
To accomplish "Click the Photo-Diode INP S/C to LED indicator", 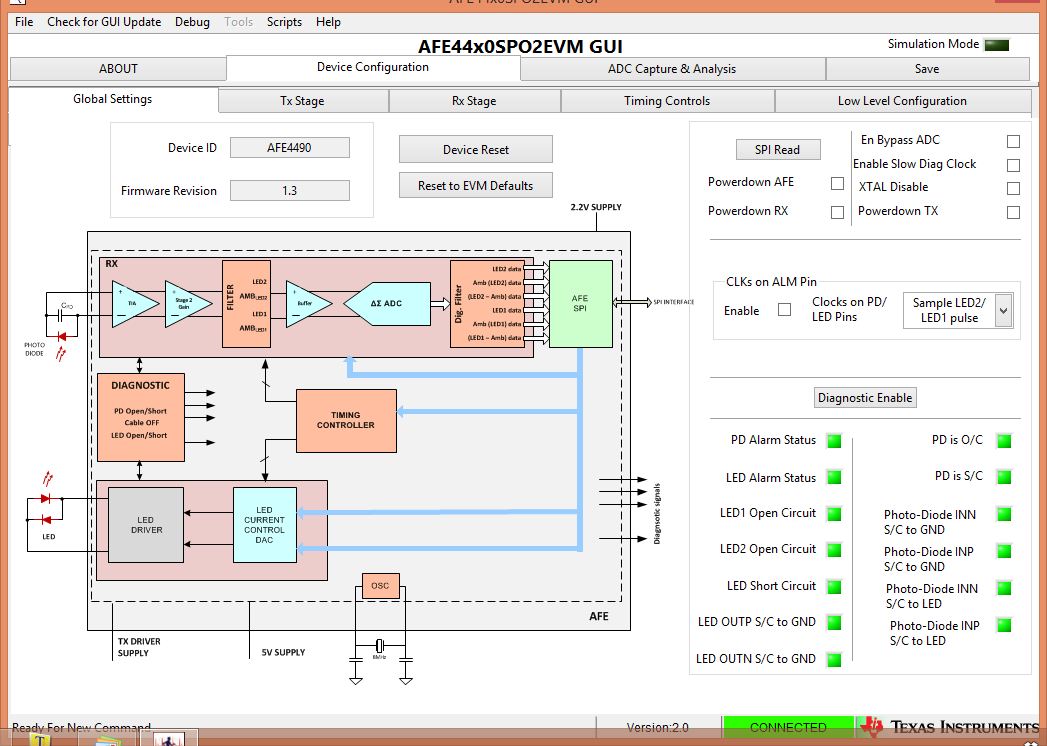I will (1004, 625).
